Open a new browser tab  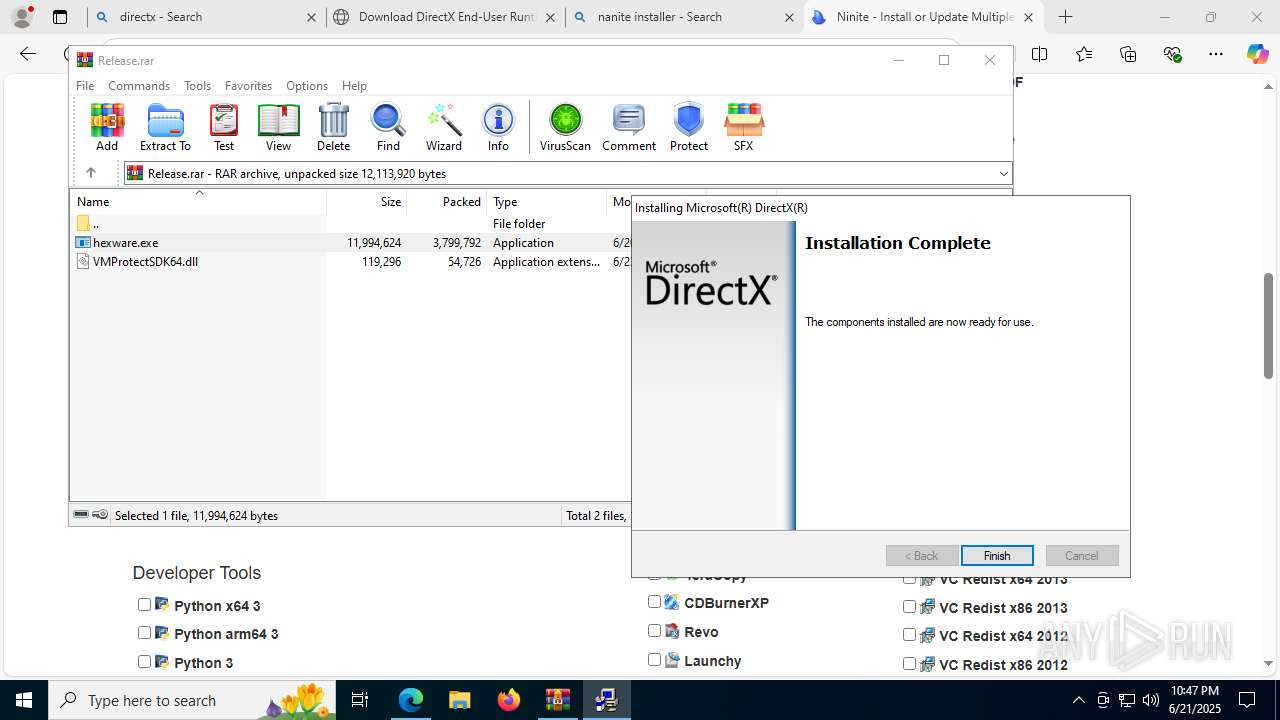point(1066,17)
